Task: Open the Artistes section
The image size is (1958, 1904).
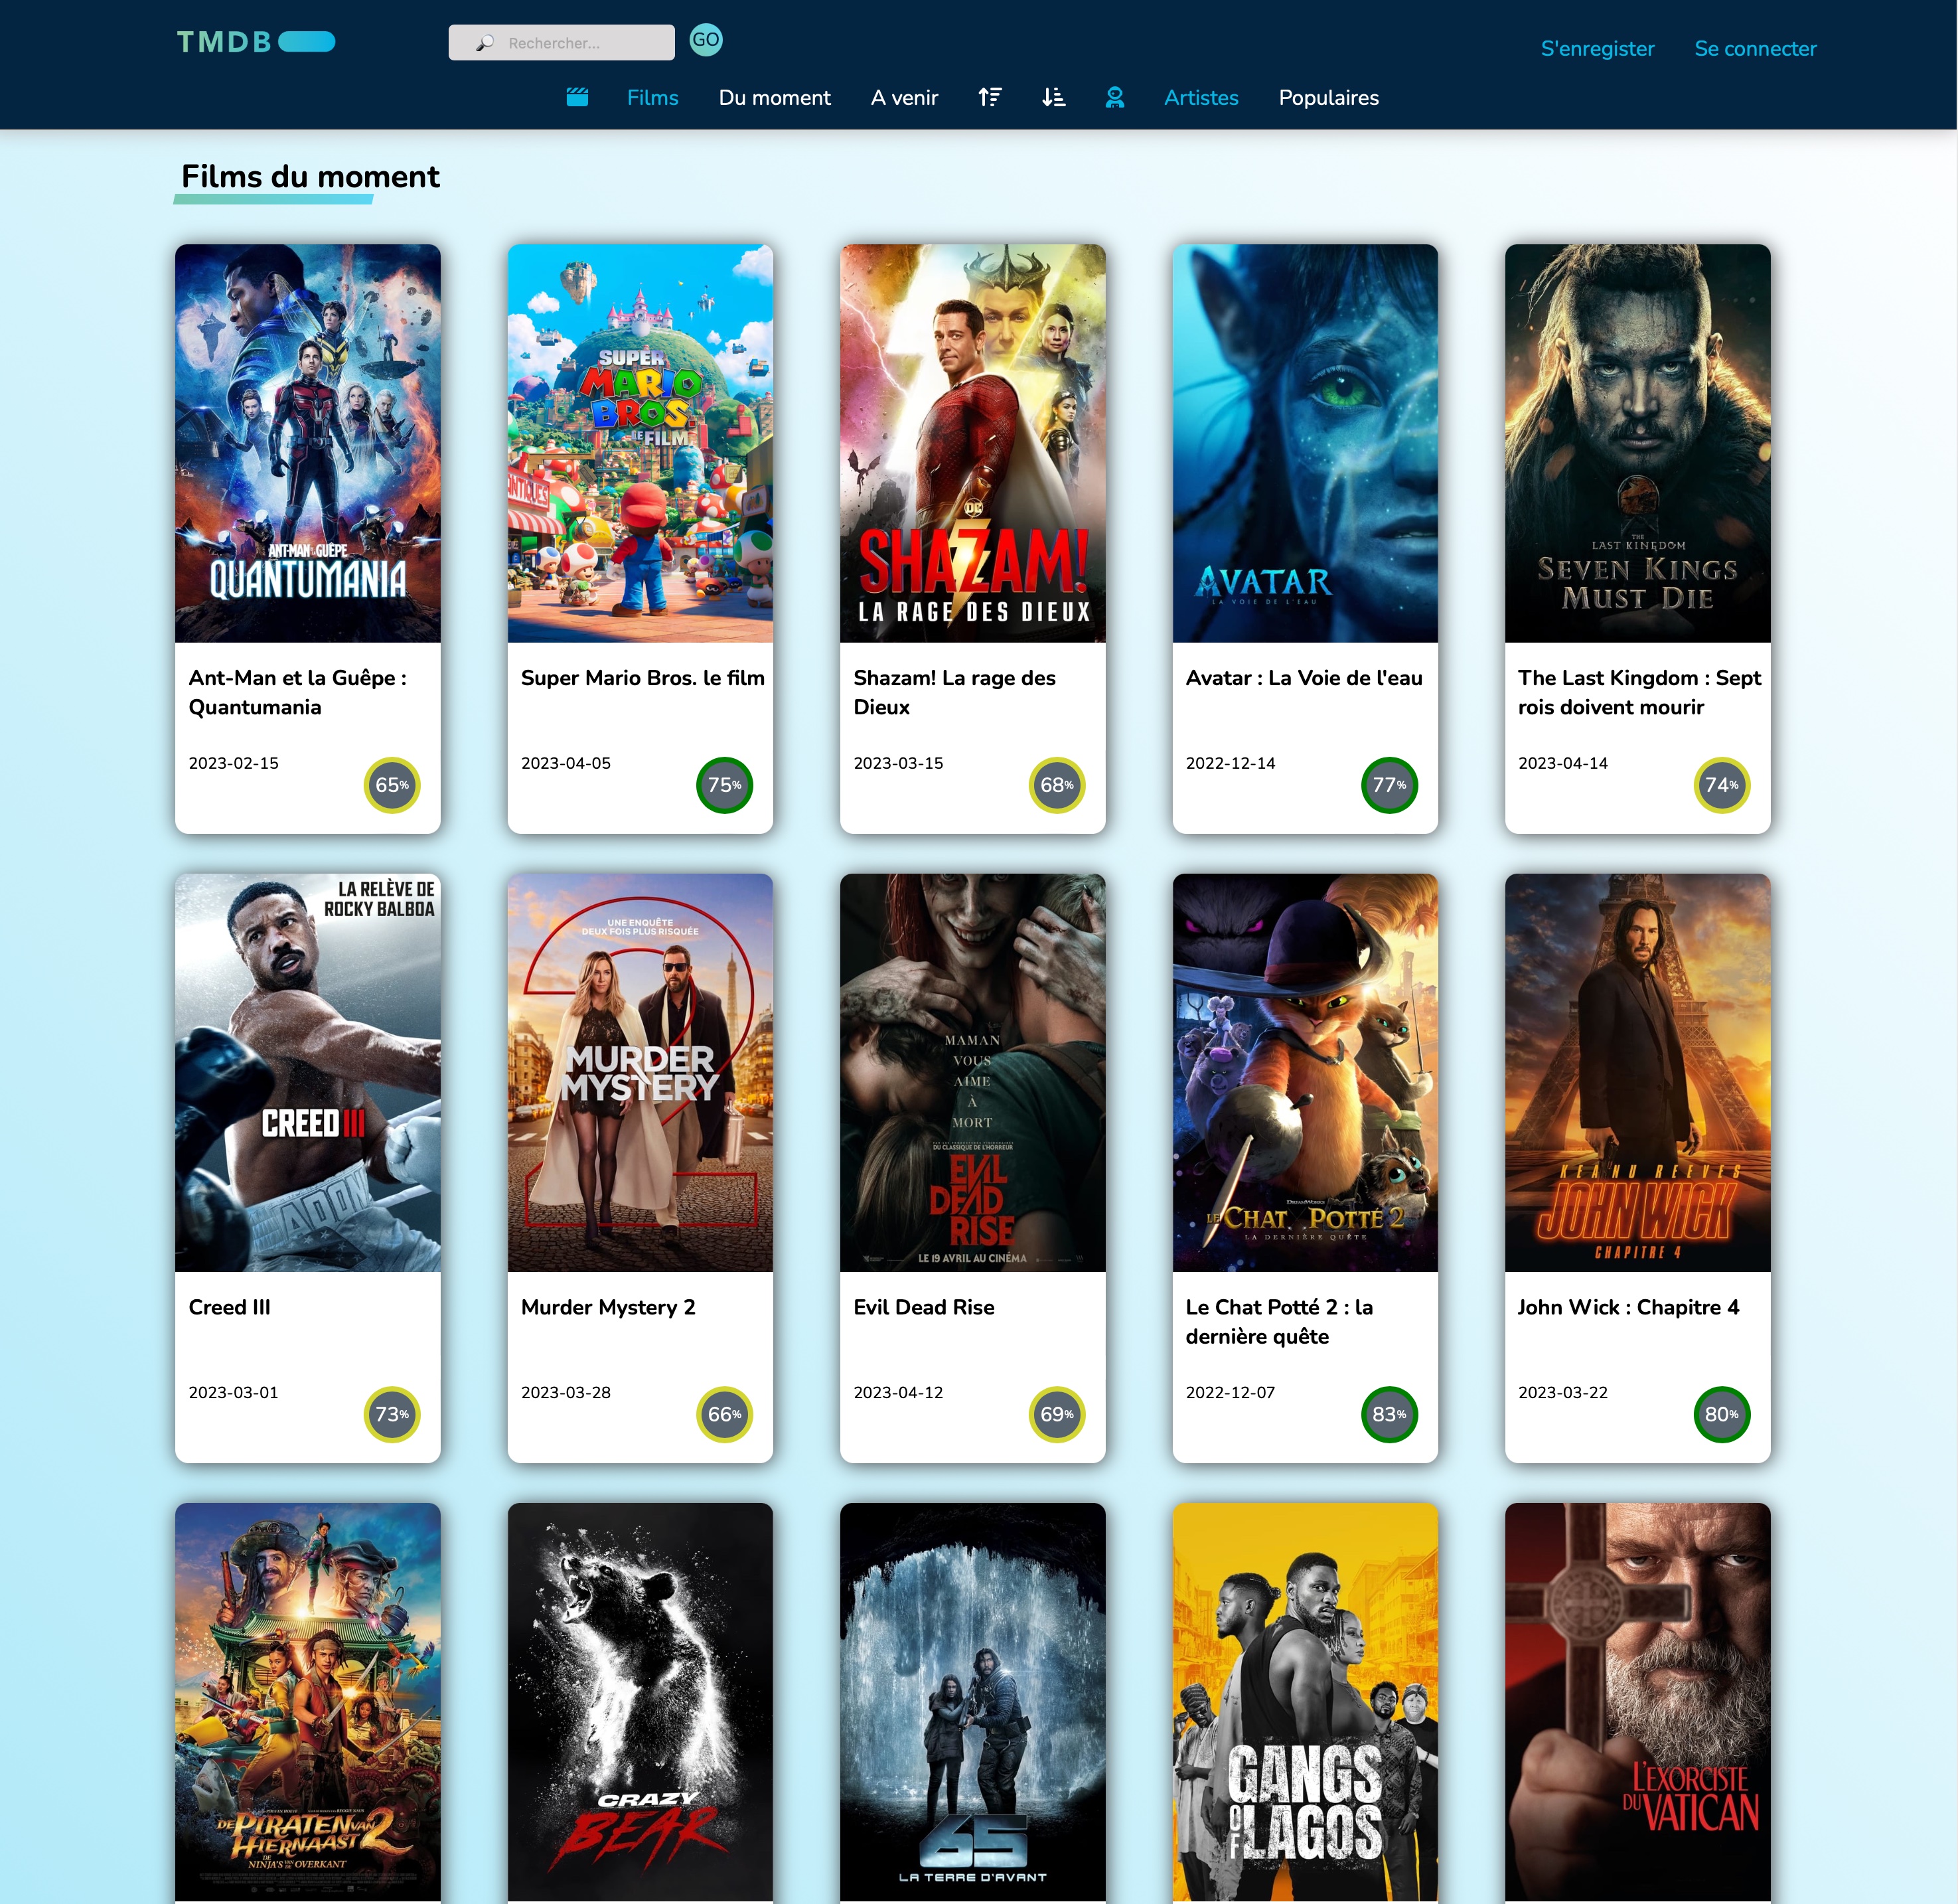Action: [x=1200, y=98]
